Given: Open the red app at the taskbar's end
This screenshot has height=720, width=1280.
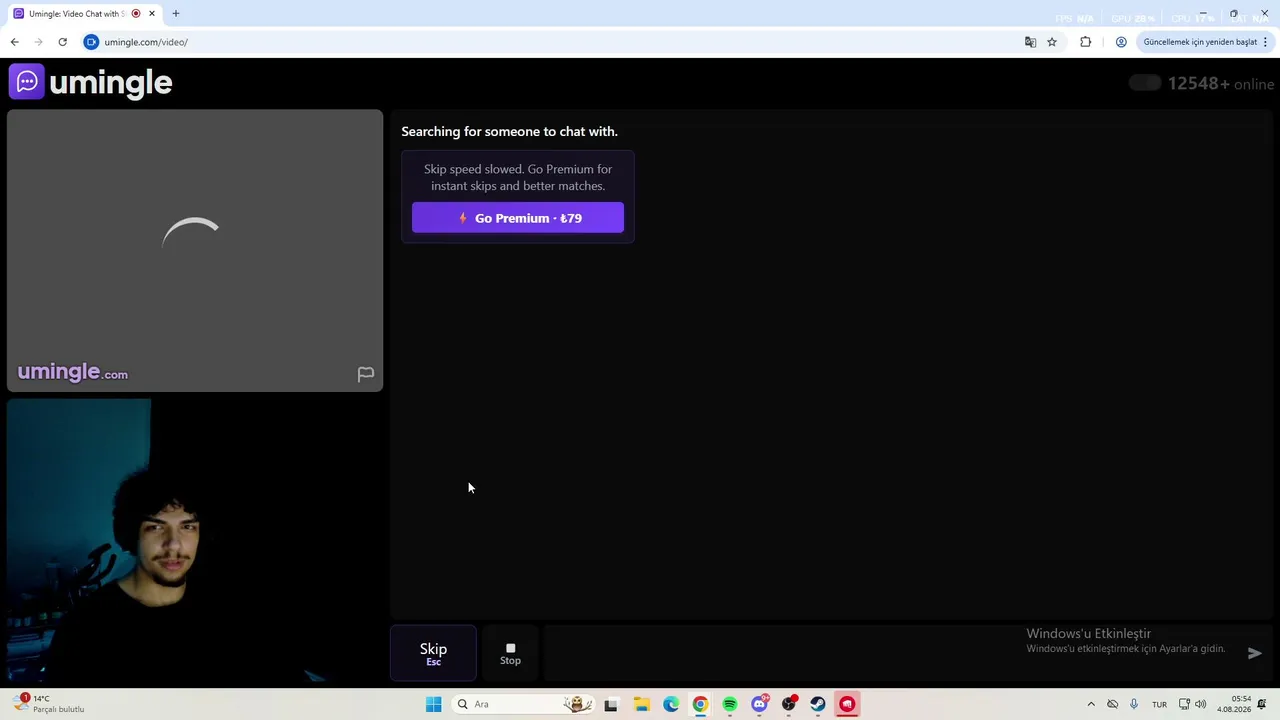Looking at the screenshot, I should [847, 704].
